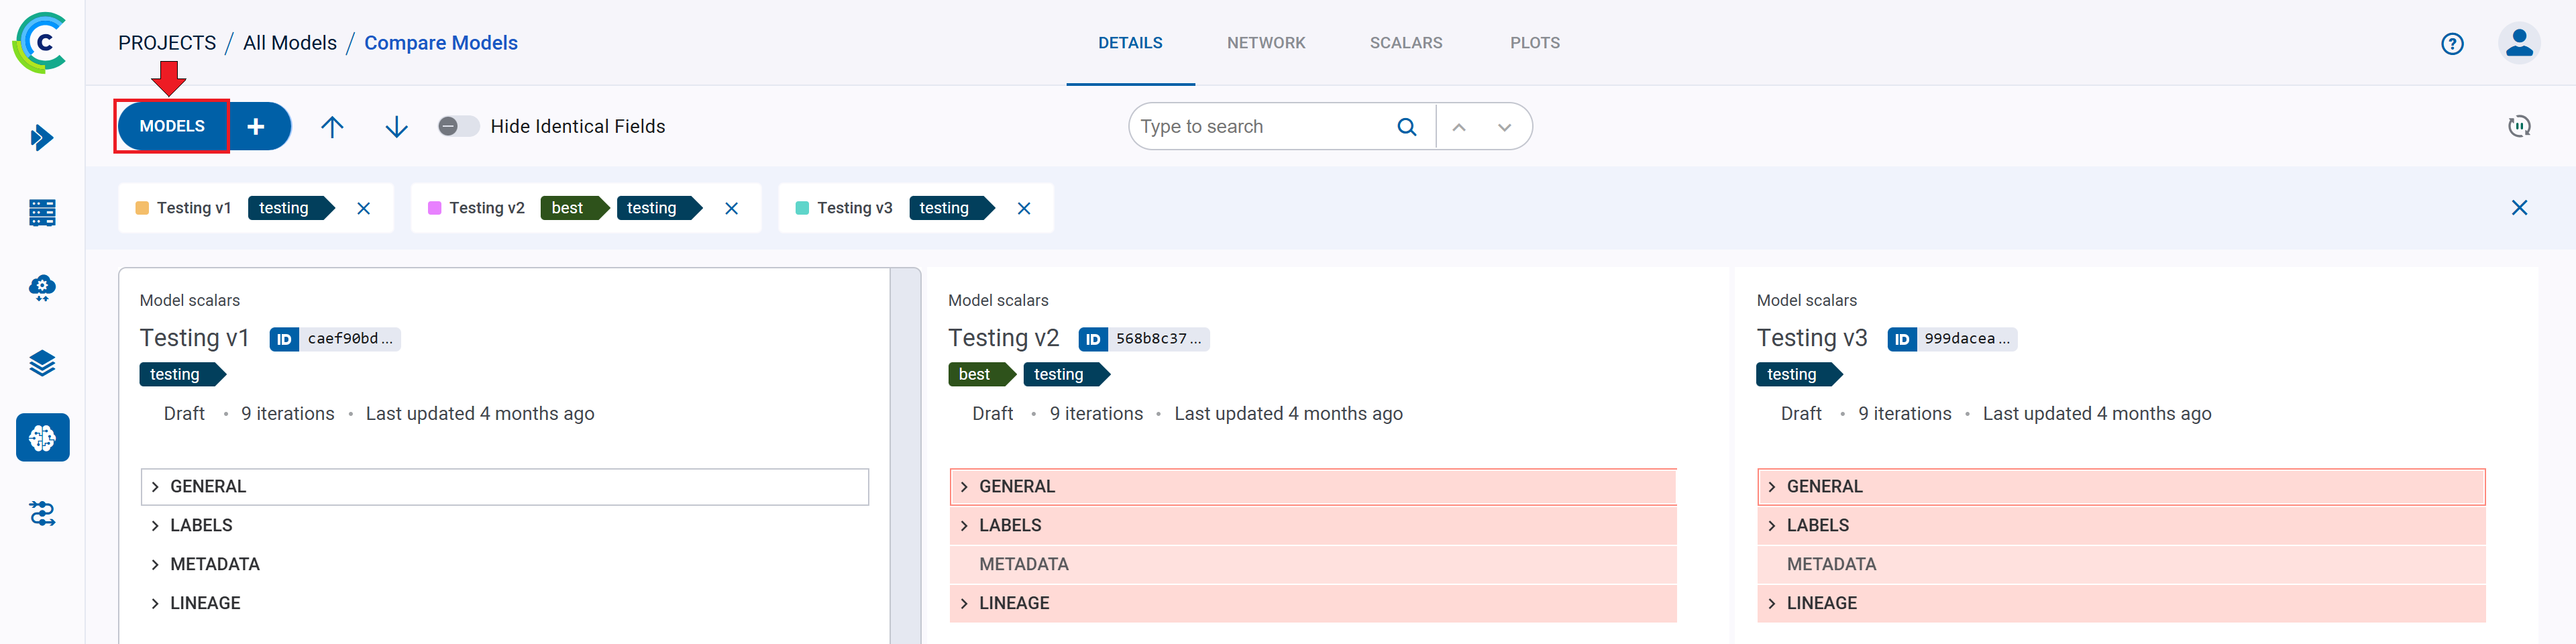Viewport: 2576px width, 644px height.
Task: Switch to the SCALARS tab
Action: point(1405,43)
